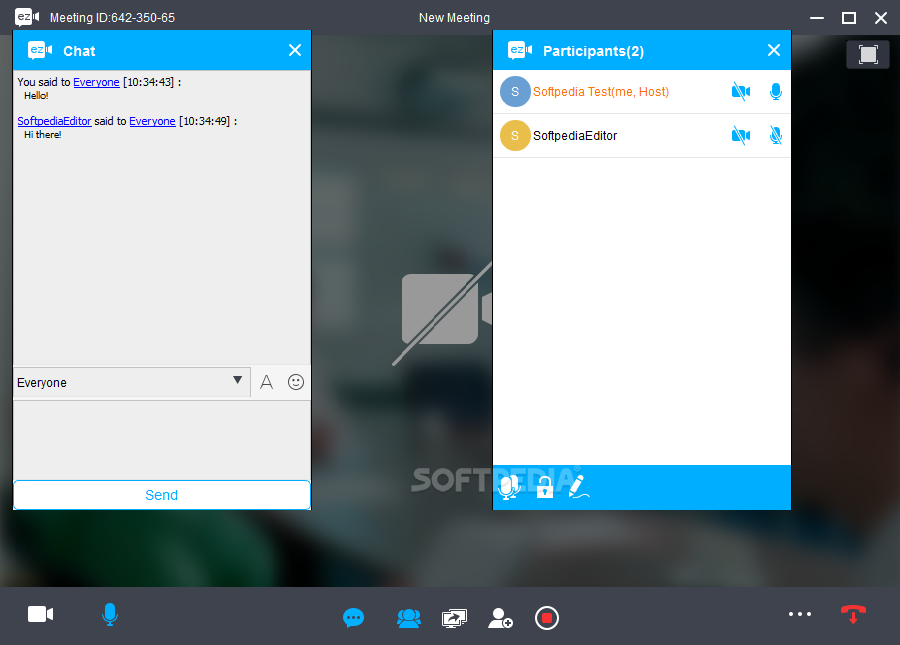Mute all participants in Participants footer
The height and width of the screenshot is (645, 900).
pyautogui.click(x=509, y=487)
